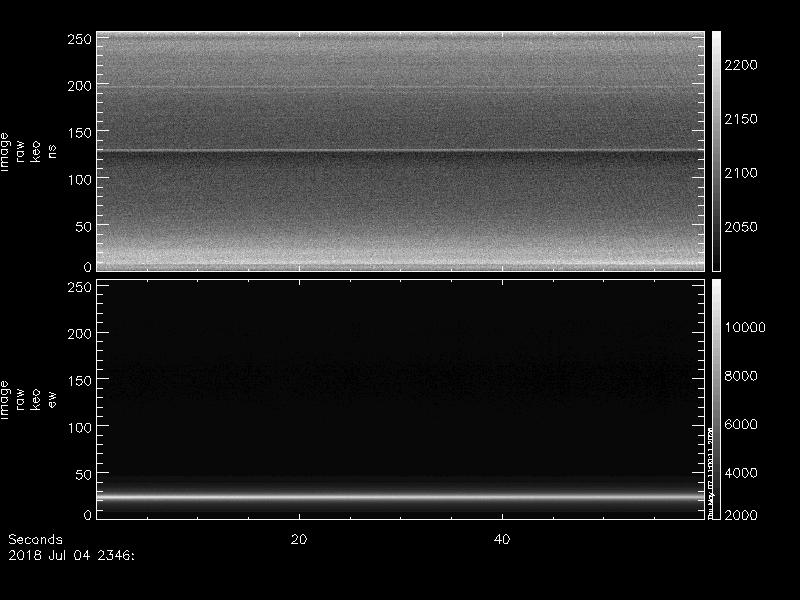Click the x-axis tick label '40'

point(502,539)
